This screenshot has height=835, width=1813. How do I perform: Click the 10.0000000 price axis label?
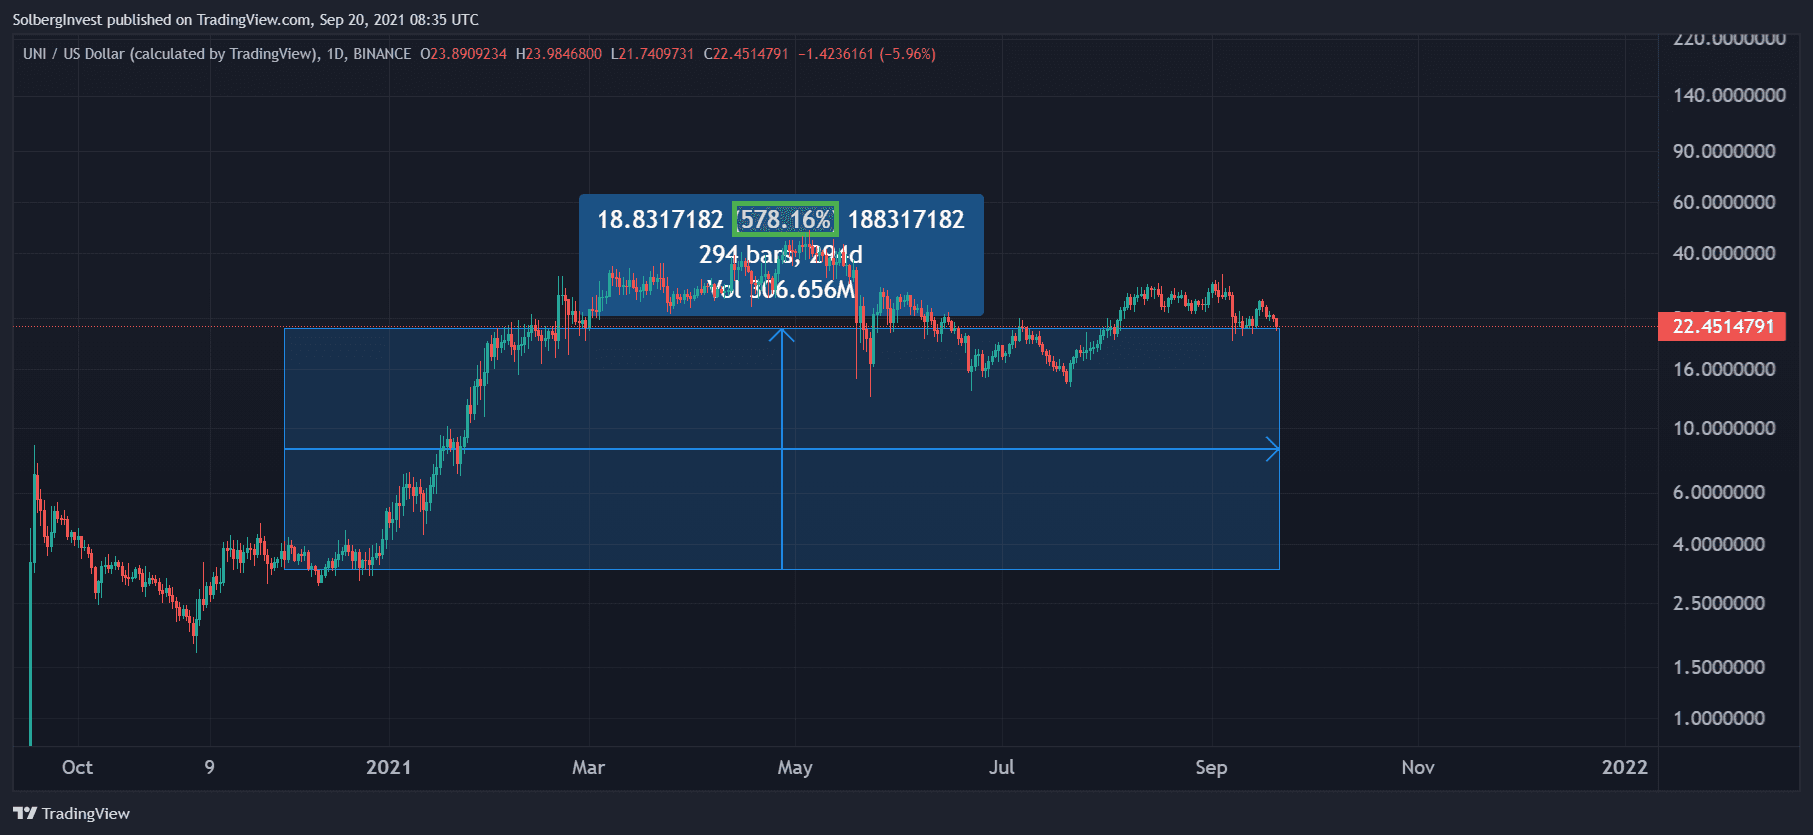pyautogui.click(x=1724, y=428)
